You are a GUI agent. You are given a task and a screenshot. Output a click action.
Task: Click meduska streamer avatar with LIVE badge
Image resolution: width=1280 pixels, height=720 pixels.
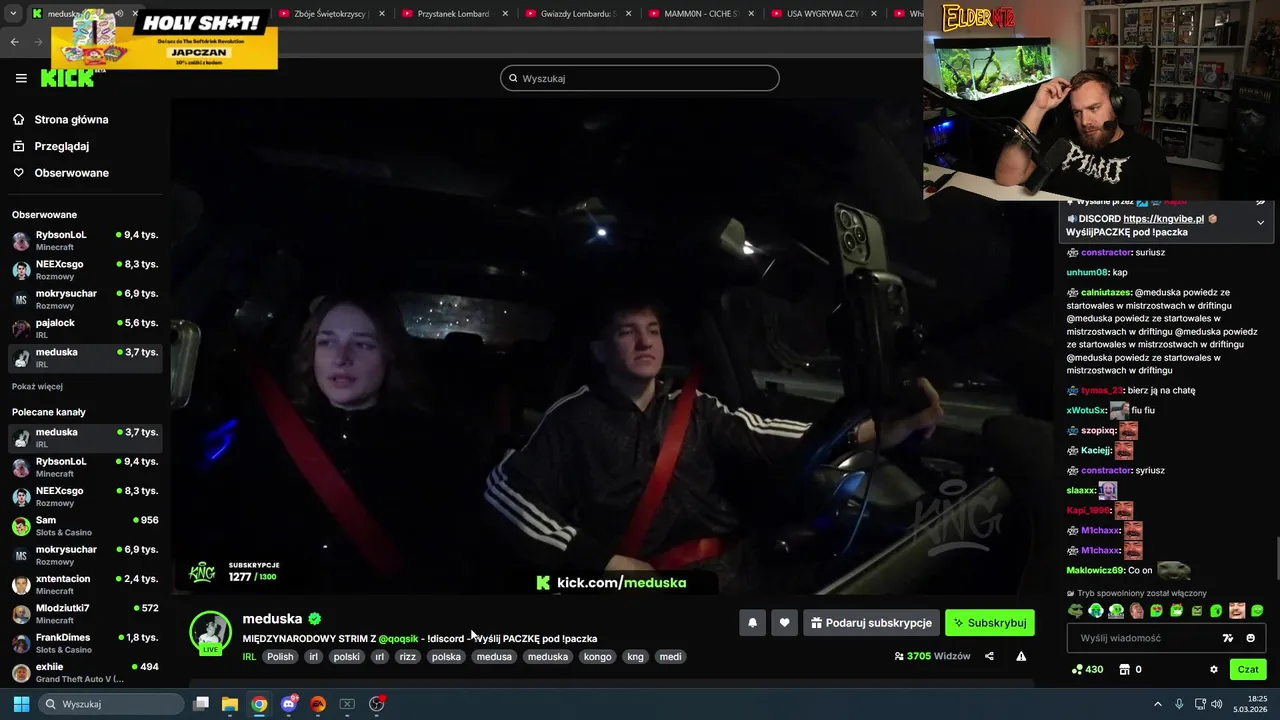click(210, 632)
